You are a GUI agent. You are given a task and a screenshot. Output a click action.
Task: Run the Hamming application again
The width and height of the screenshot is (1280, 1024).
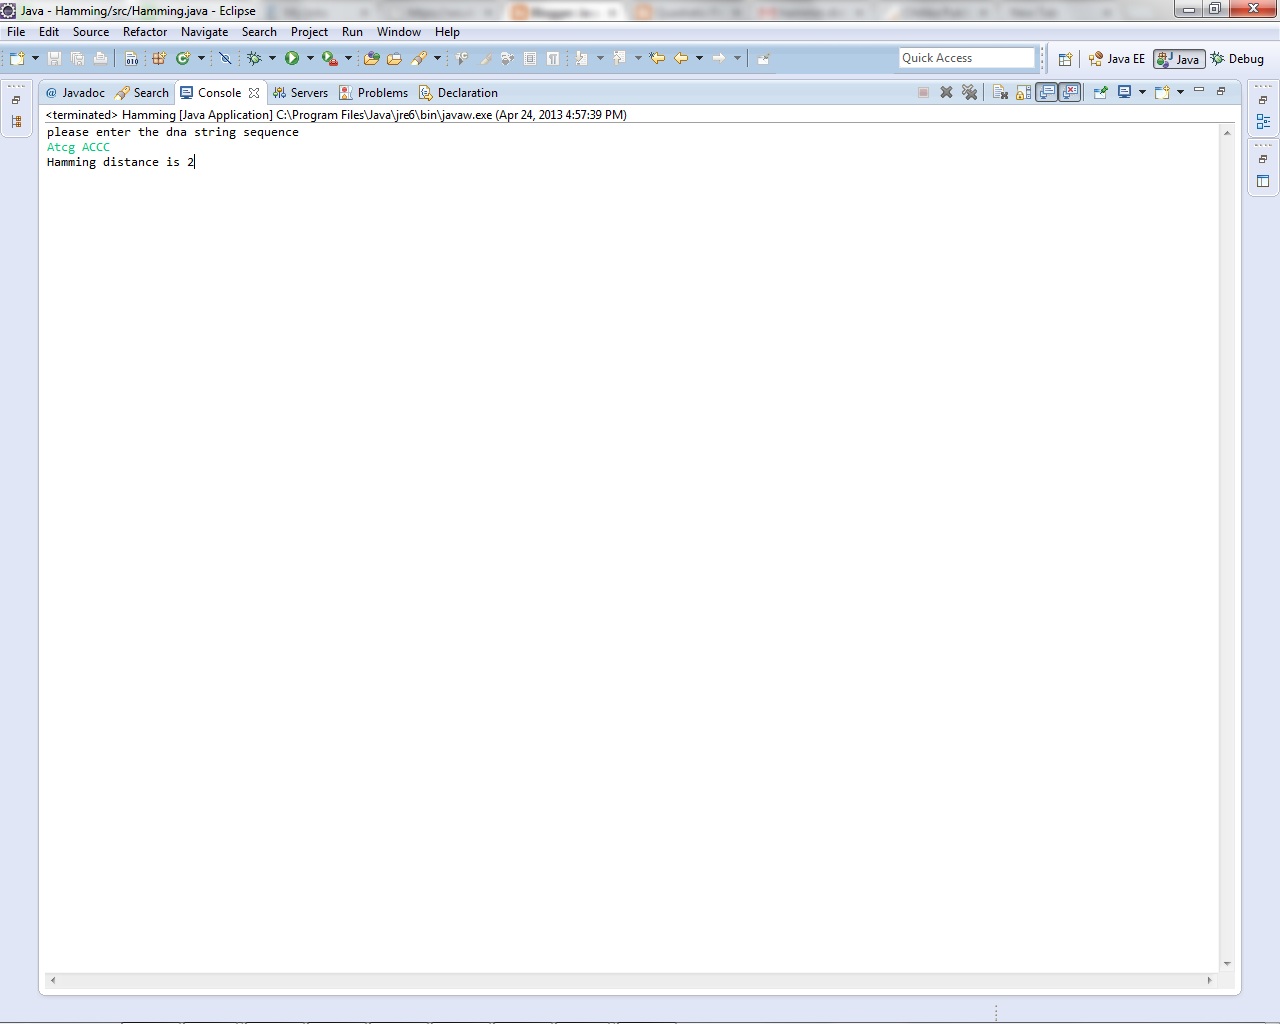[293, 58]
